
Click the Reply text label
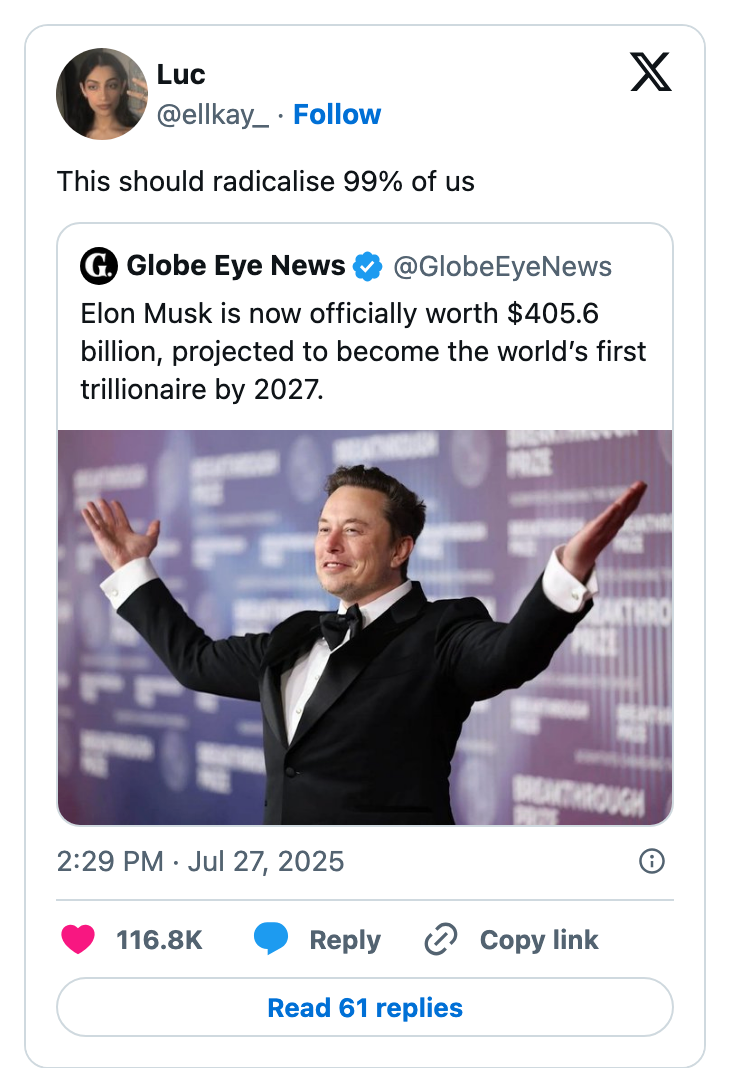coord(345,940)
